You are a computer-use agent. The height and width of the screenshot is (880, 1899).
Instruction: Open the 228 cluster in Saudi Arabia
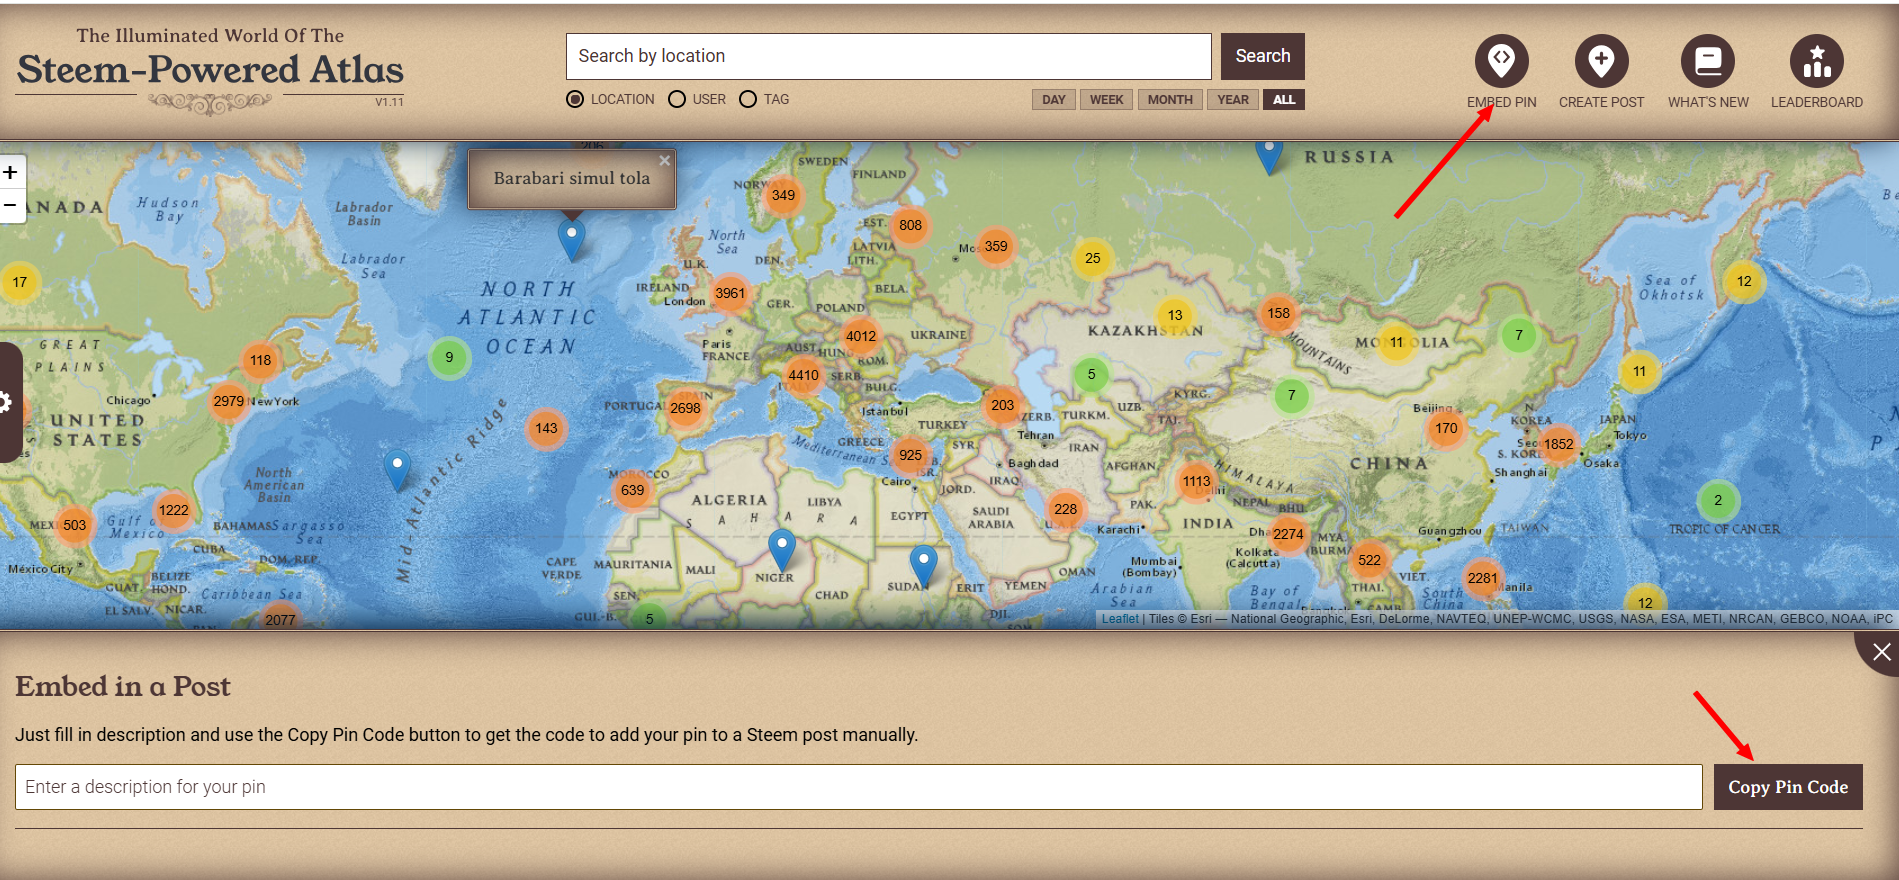[x=1065, y=509]
